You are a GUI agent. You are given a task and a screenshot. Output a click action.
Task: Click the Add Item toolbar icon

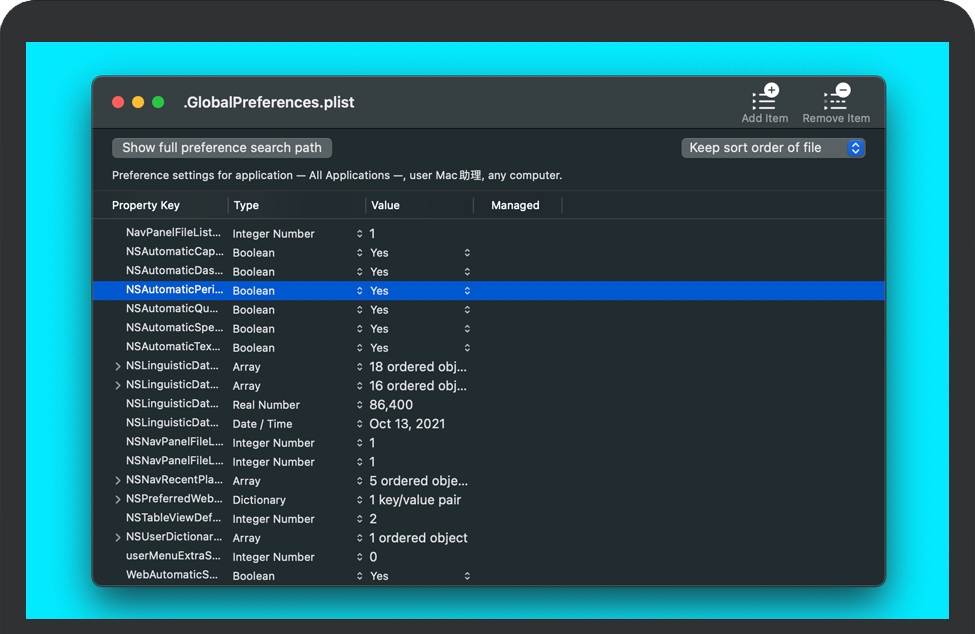coord(764,99)
